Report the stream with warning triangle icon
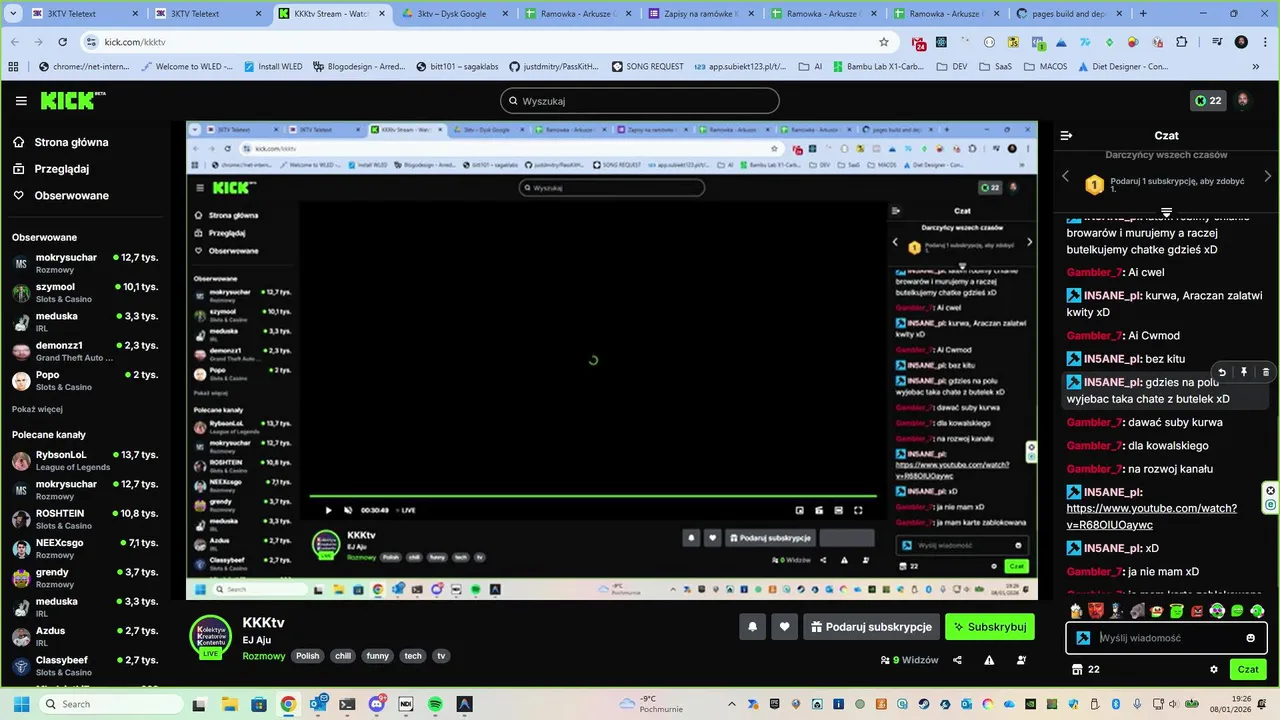The image size is (1280, 720). pyautogui.click(x=989, y=660)
